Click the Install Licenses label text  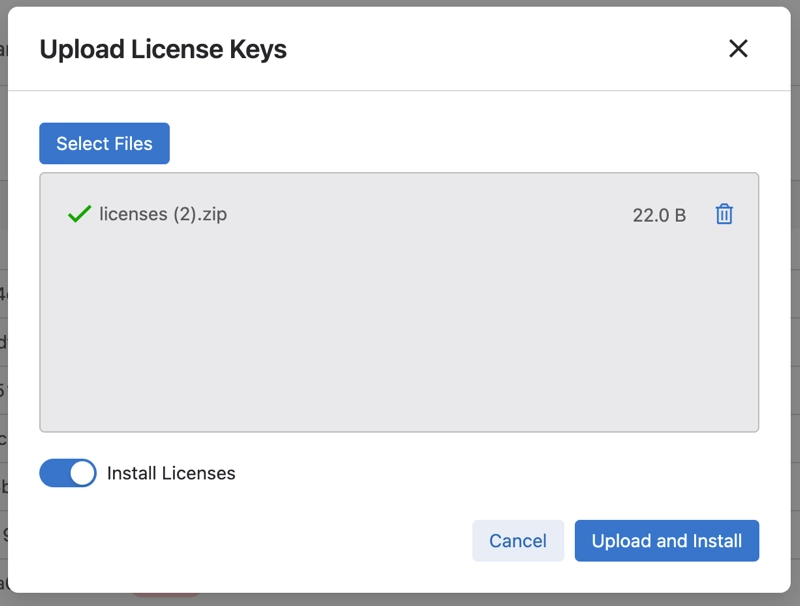(171, 473)
